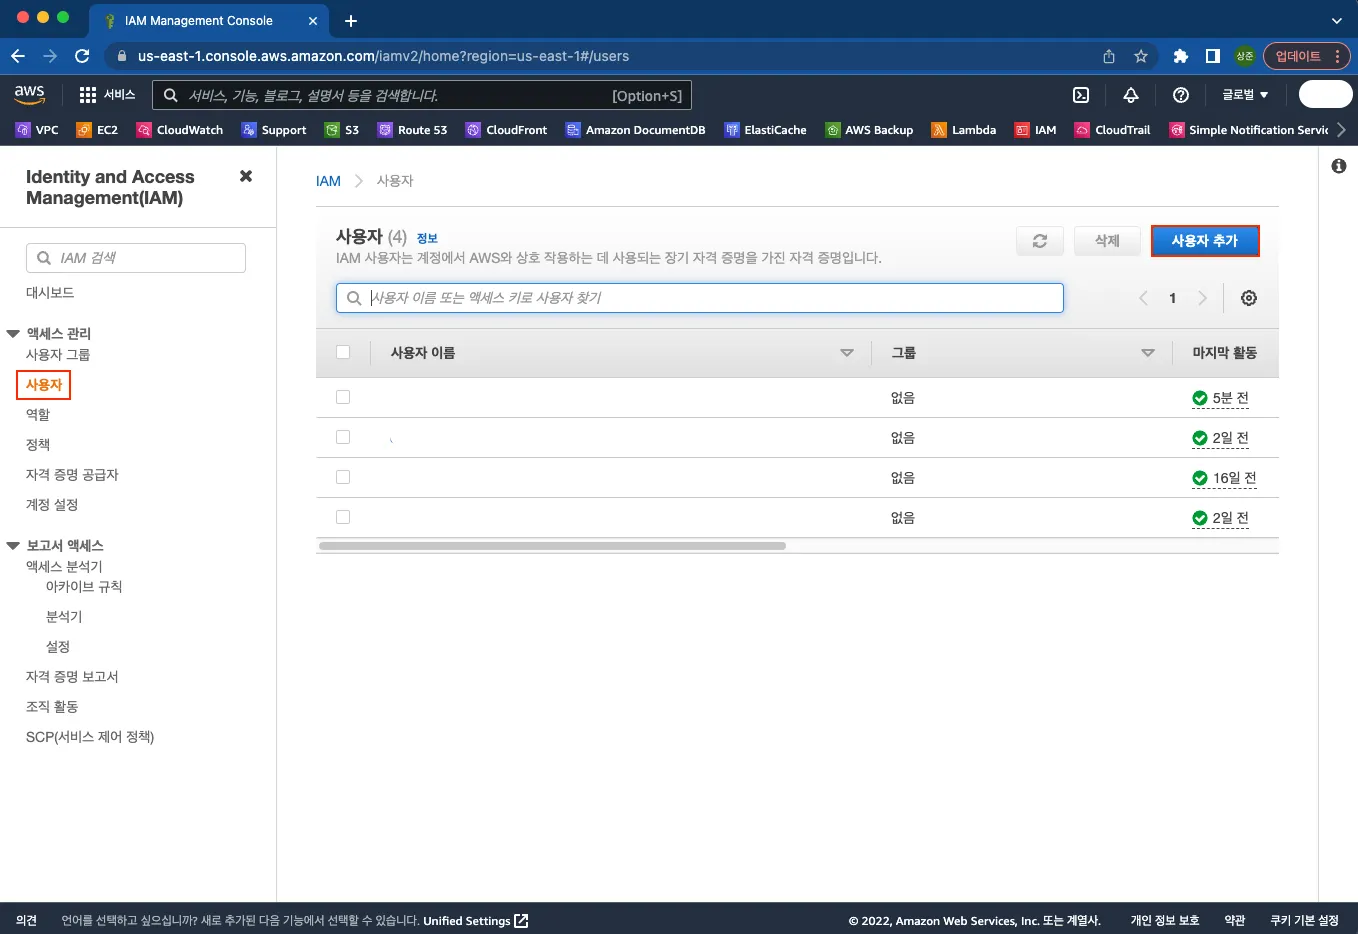Screen dimensions: 1358x934
Task: Click the AWS logo home icon
Action: [30, 94]
